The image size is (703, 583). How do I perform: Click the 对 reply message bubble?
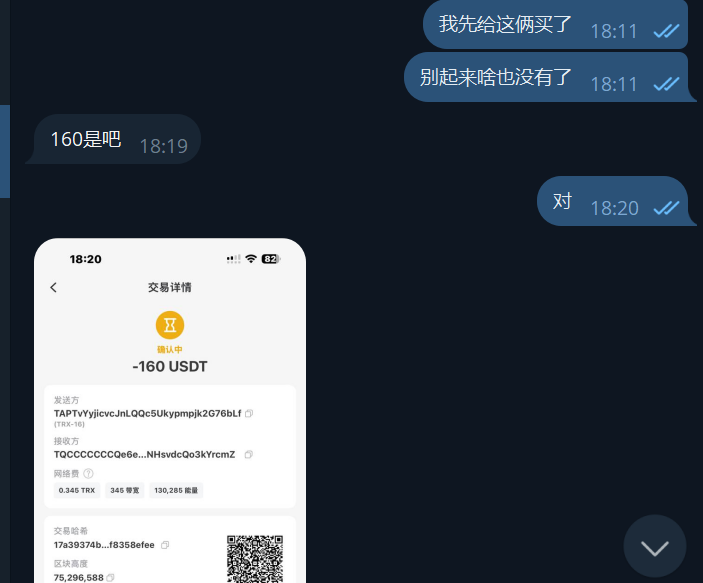612,201
